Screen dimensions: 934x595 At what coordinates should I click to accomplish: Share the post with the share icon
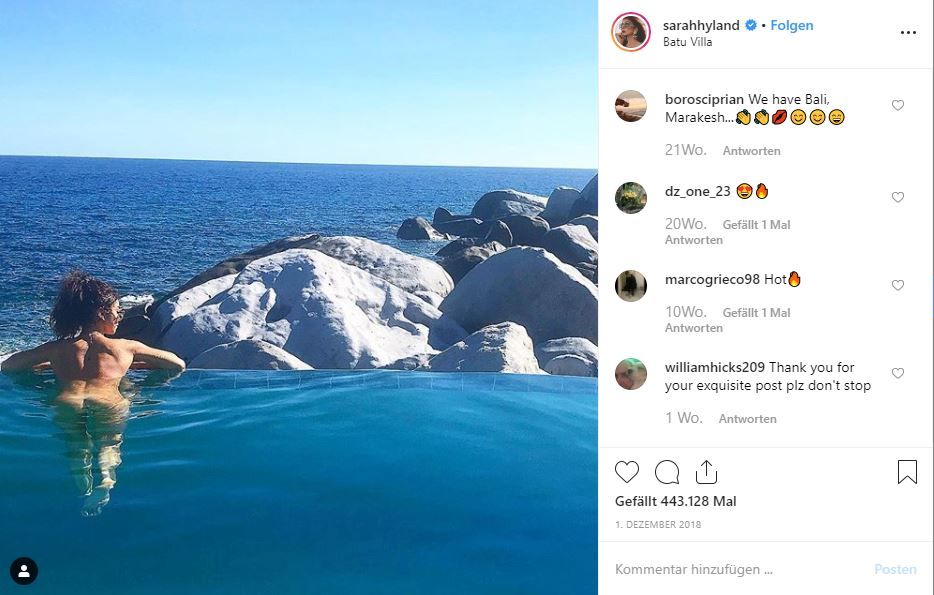pos(706,472)
